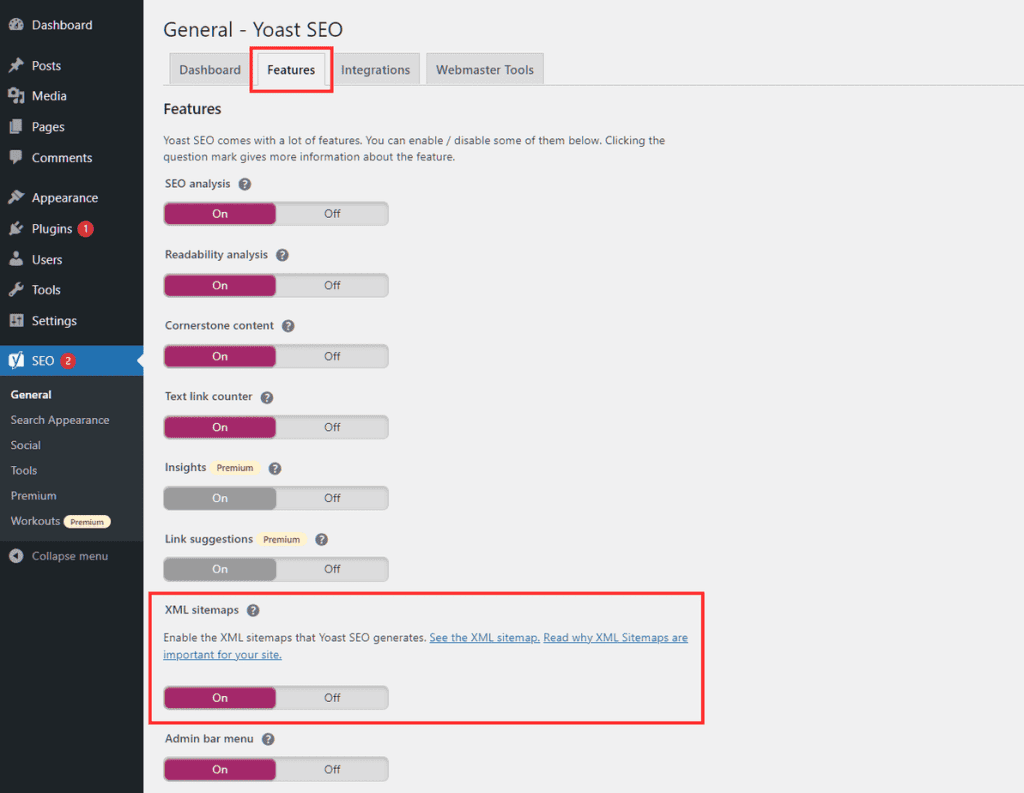This screenshot has height=793, width=1024.
Task: Open help question mark for Insights
Action: pyautogui.click(x=275, y=468)
